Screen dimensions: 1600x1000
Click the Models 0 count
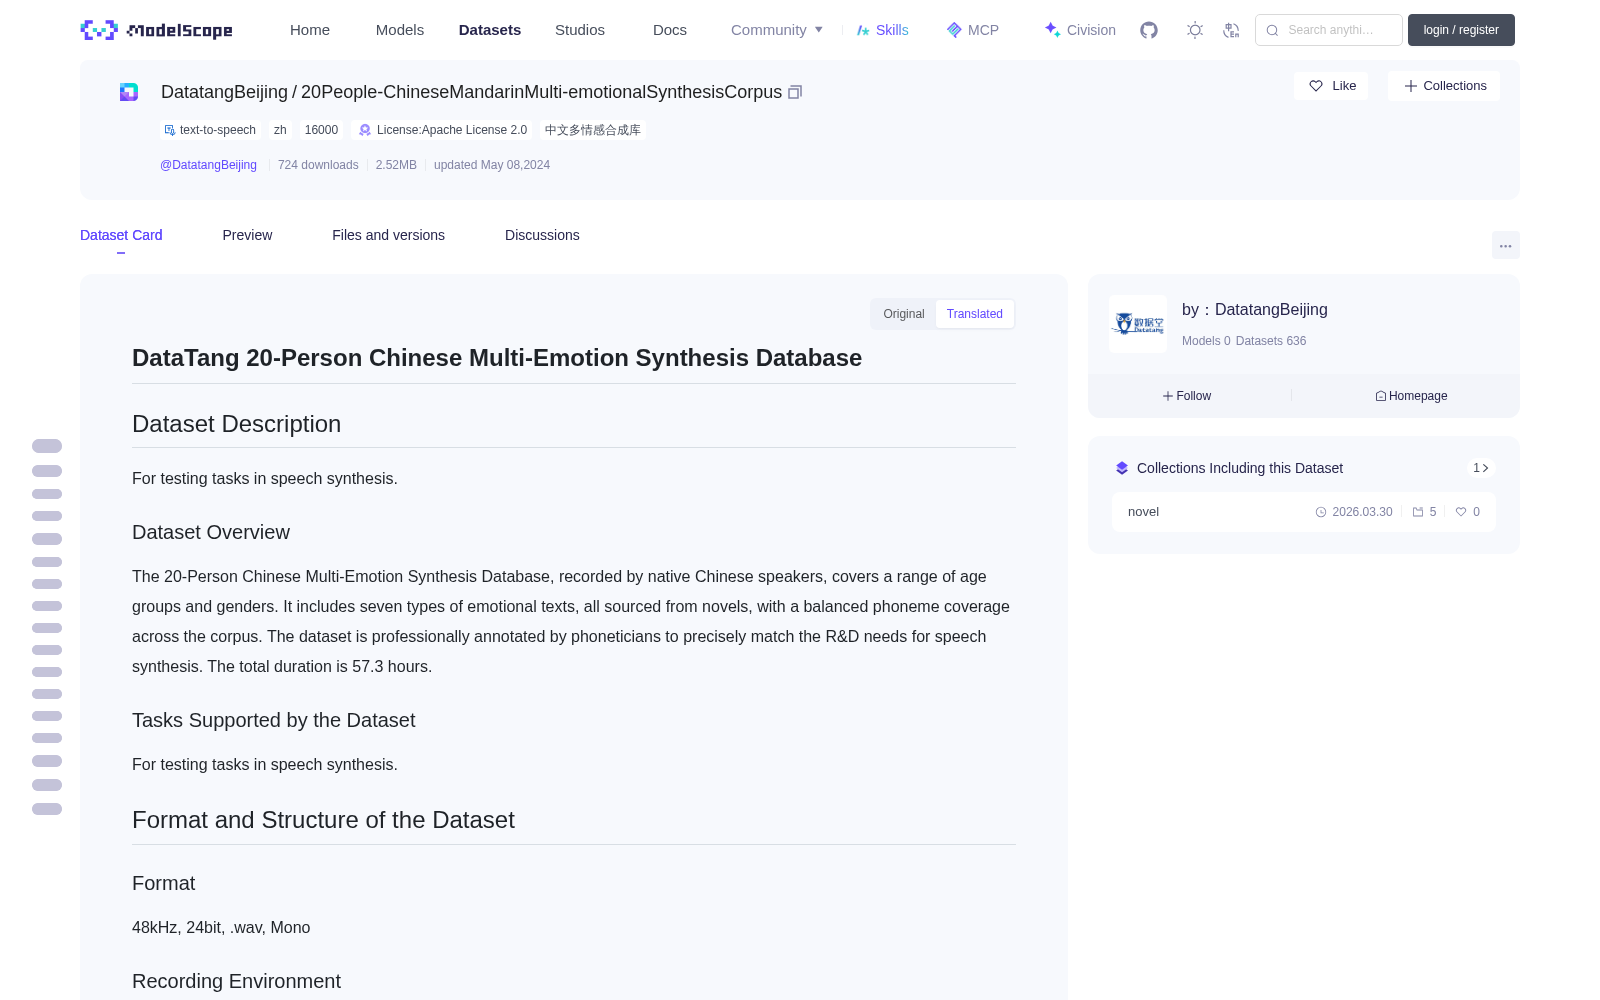click(1206, 341)
